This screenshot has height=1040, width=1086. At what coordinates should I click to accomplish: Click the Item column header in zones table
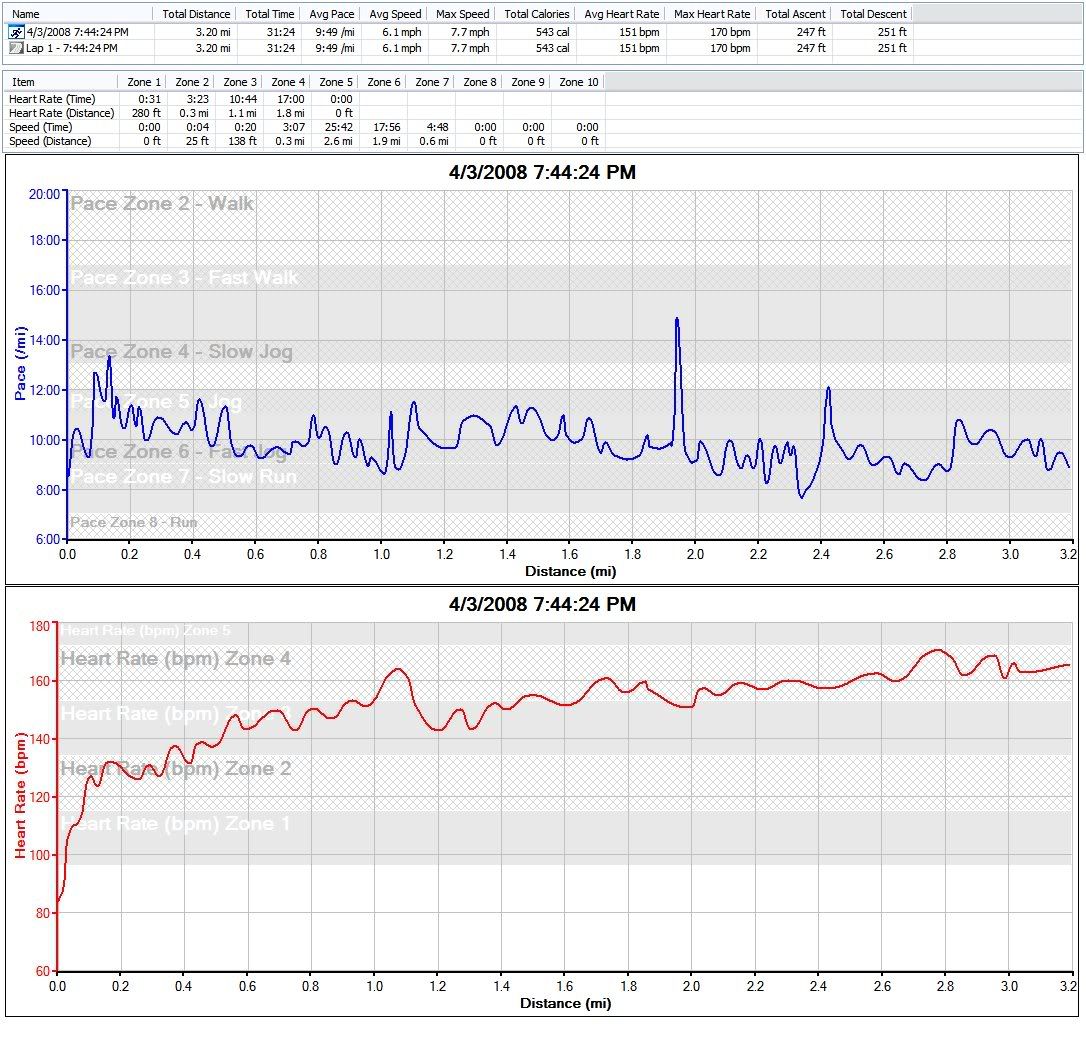tap(23, 82)
